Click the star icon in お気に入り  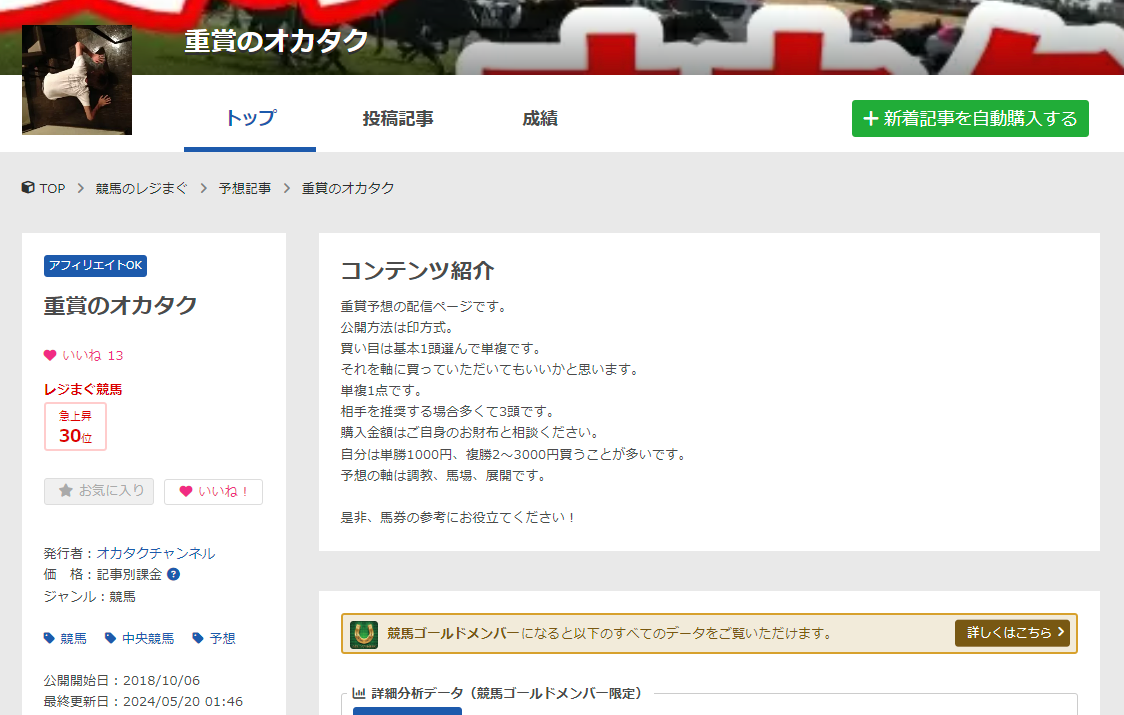pos(66,491)
